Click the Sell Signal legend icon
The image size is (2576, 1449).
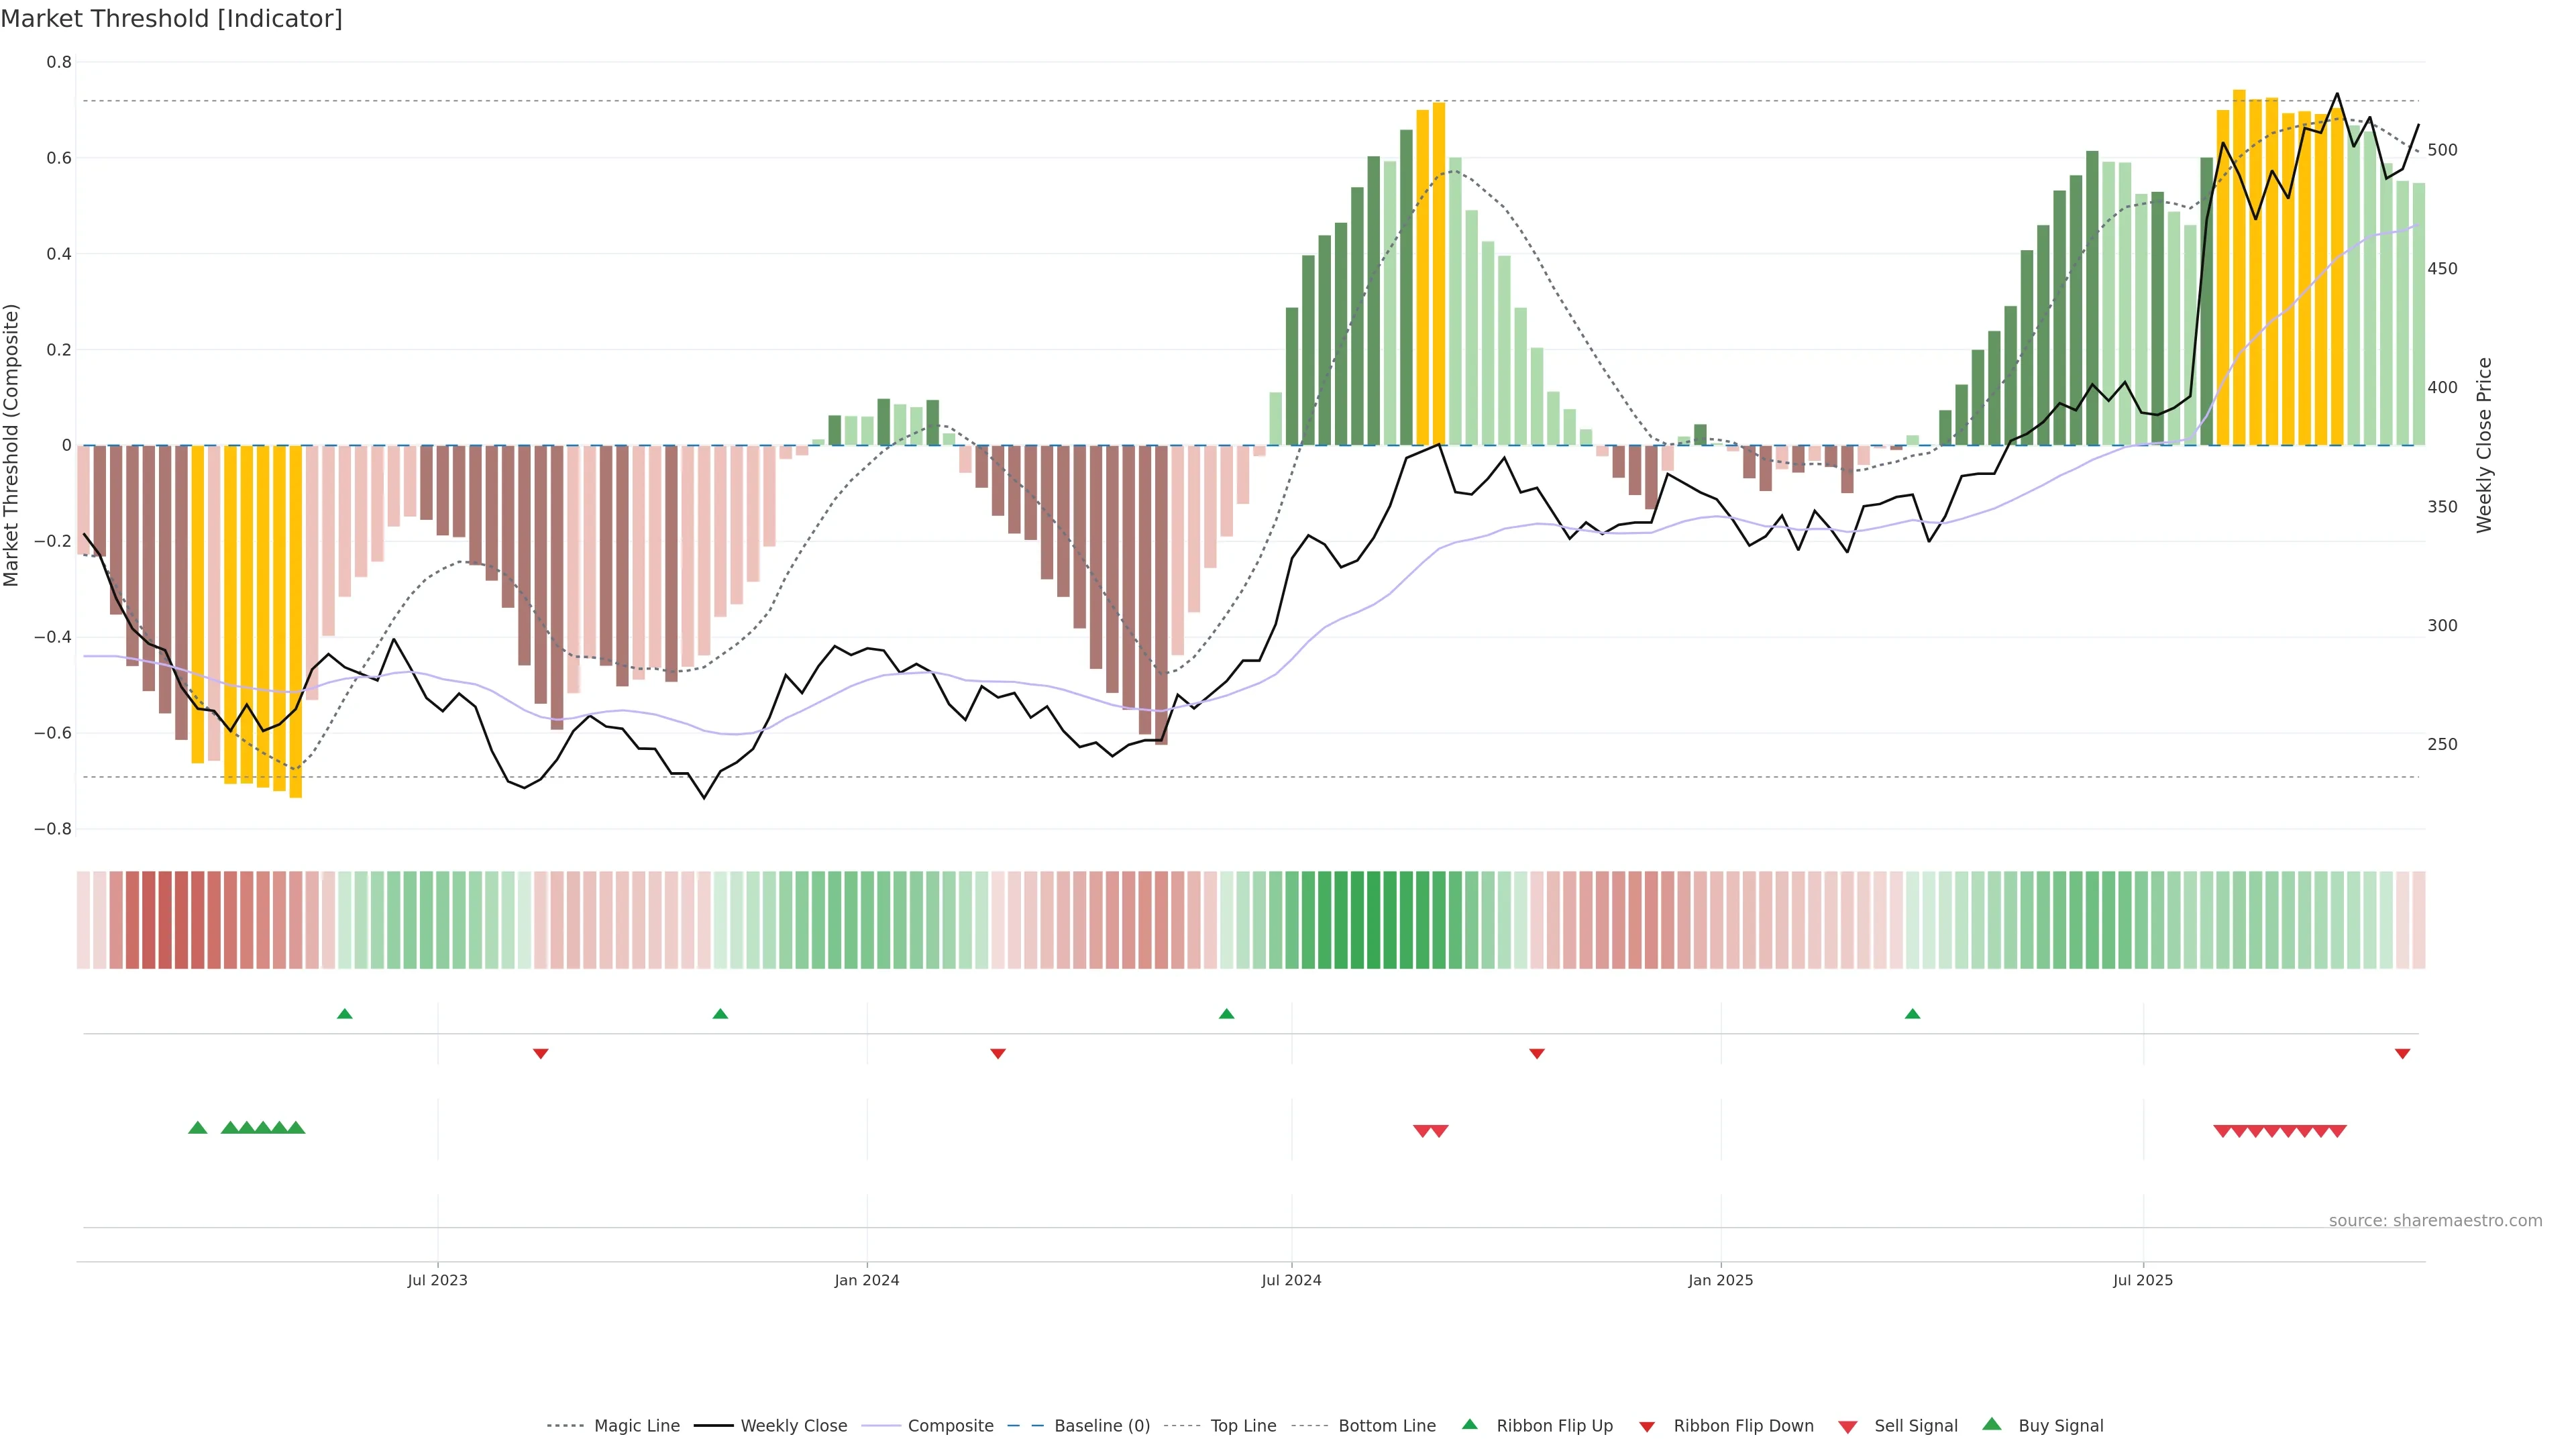1848,1426
